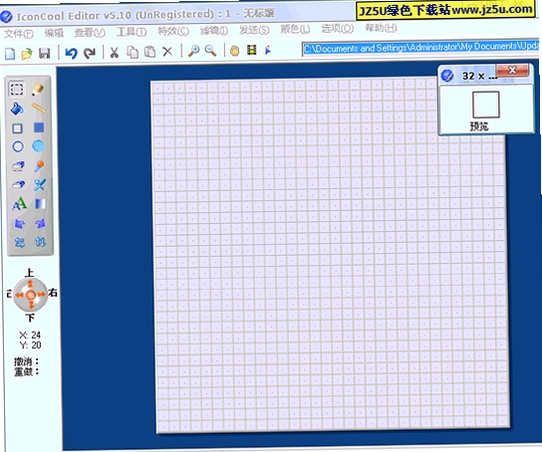
Task: Click the zoom in magnifier icon
Action: [x=193, y=51]
